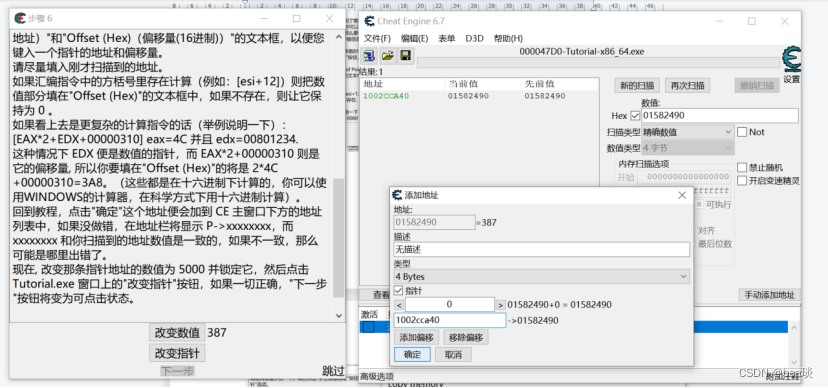Click the 当前值 column header
The image size is (828, 388).
pos(483,84)
